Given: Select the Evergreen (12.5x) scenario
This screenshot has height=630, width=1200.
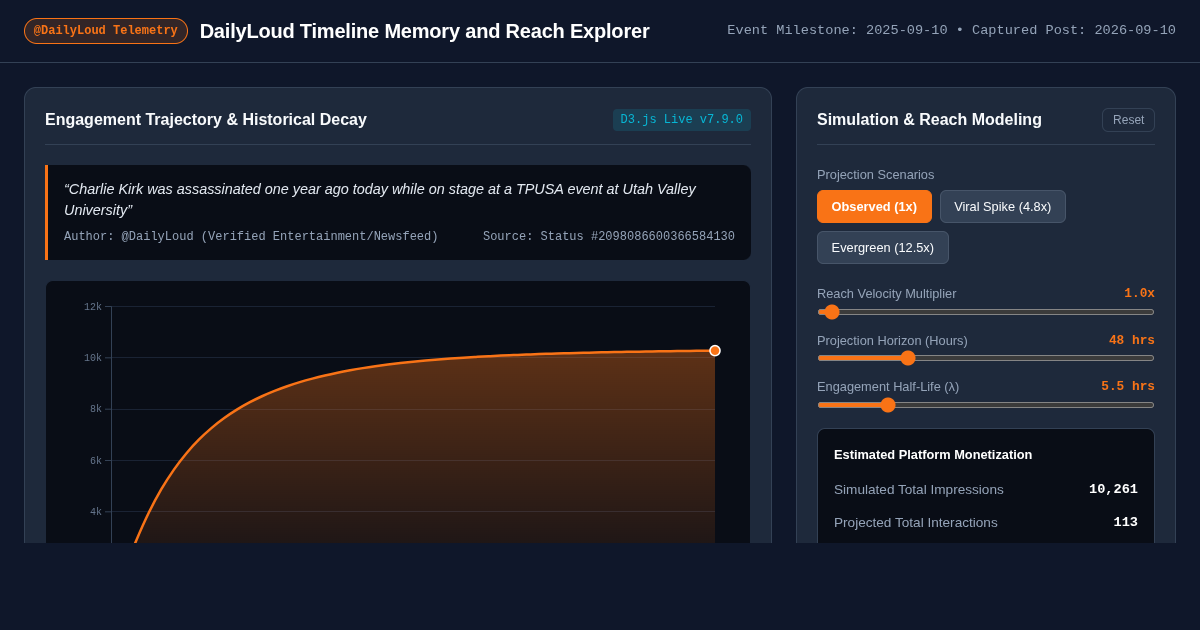Looking at the screenshot, I should click(x=882, y=248).
